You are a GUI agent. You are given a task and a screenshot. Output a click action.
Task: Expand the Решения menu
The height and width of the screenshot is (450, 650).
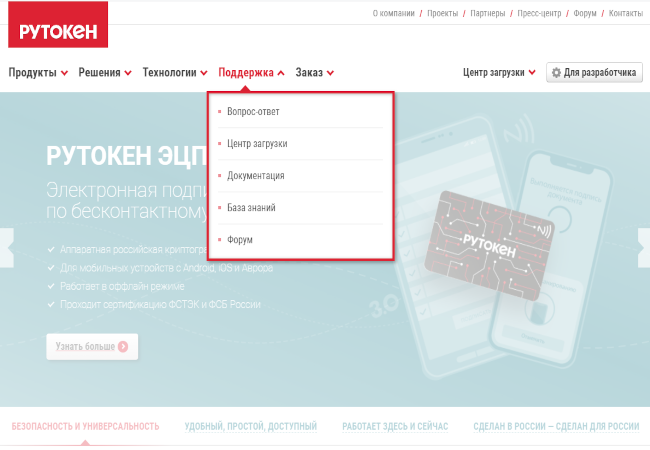tap(105, 73)
